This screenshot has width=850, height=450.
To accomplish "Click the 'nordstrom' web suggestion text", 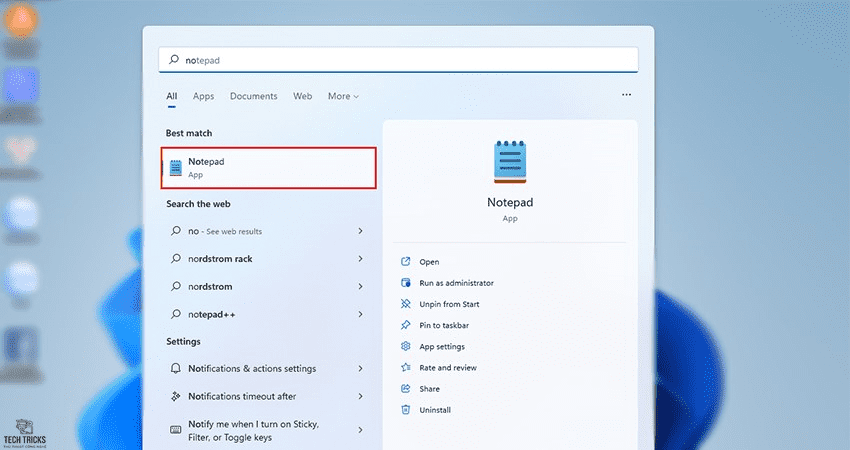I will point(210,286).
